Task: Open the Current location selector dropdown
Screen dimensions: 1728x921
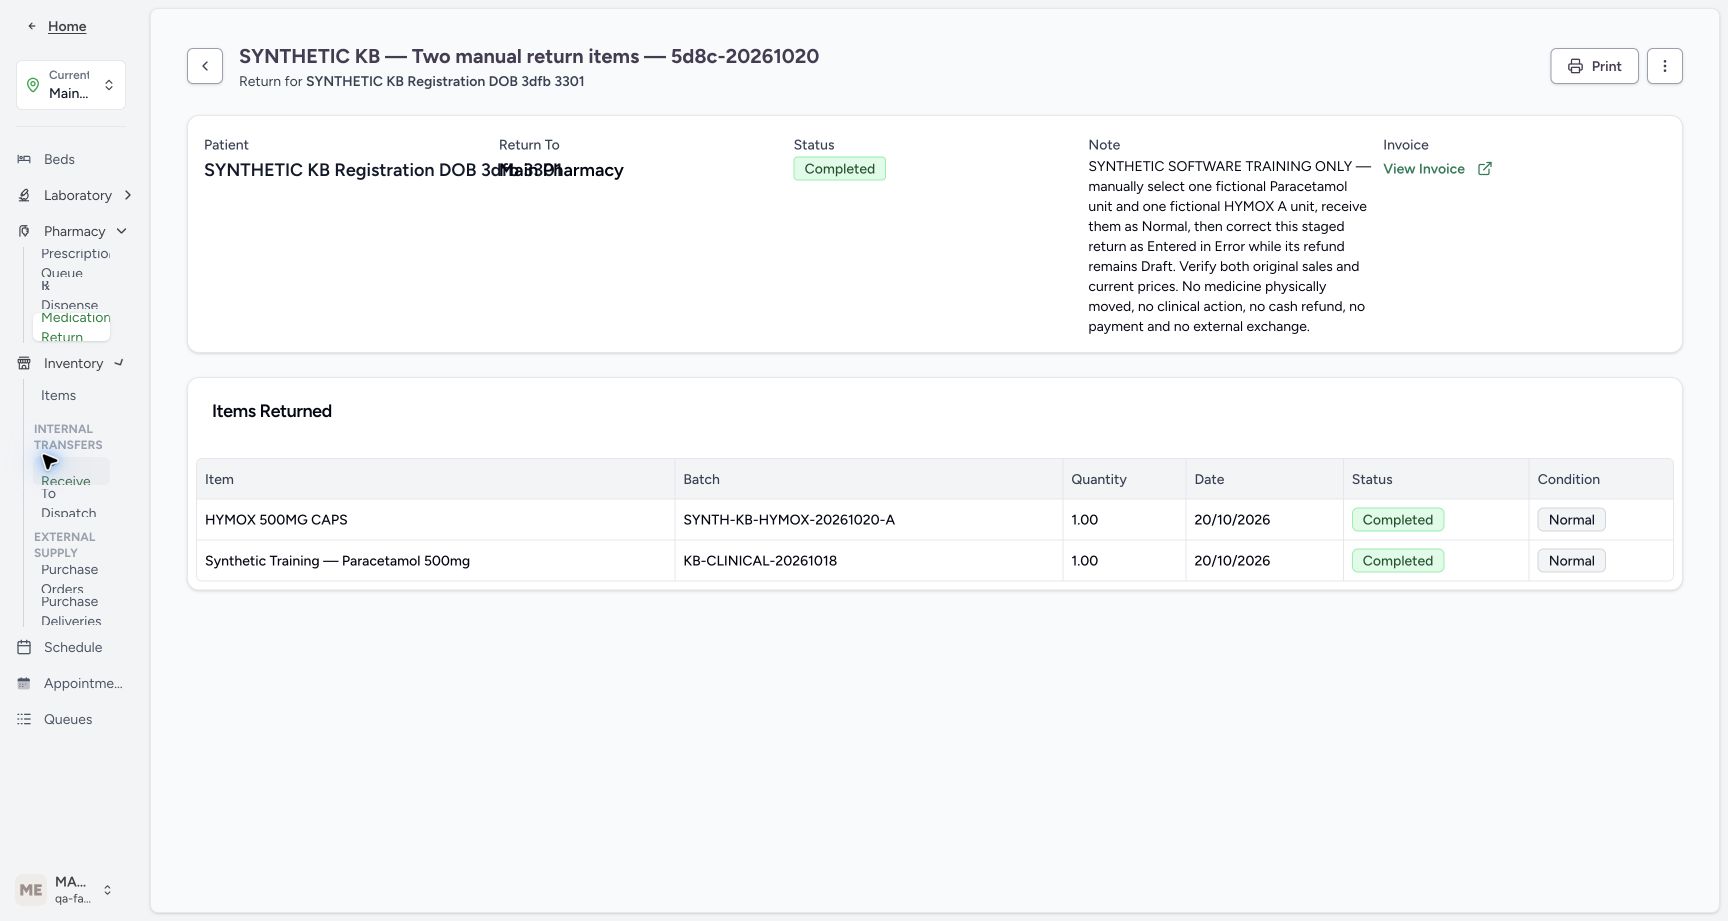Action: pyautogui.click(x=71, y=85)
